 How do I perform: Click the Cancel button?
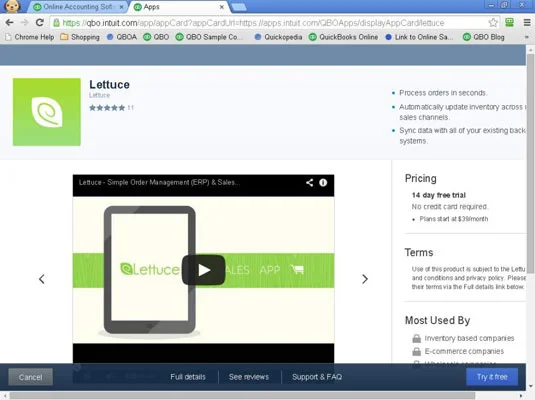pyautogui.click(x=30, y=377)
